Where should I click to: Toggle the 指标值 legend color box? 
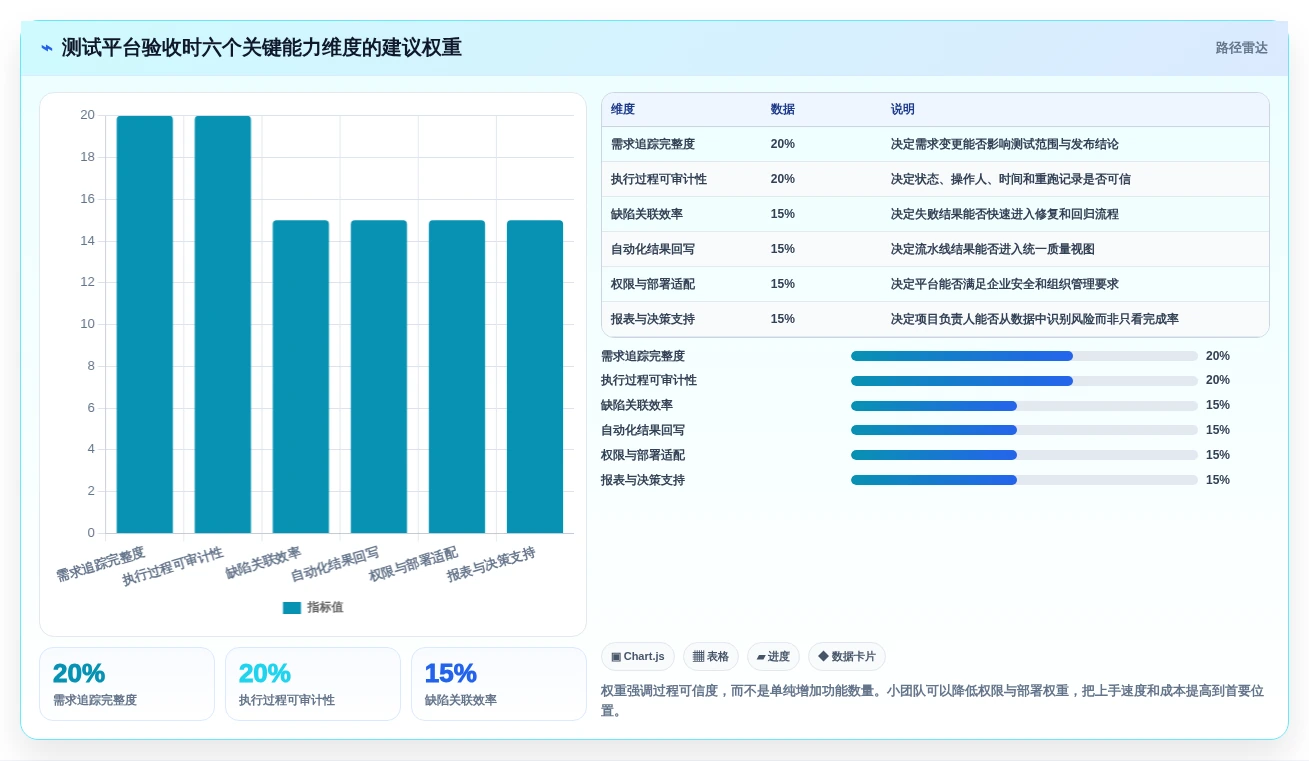292,608
